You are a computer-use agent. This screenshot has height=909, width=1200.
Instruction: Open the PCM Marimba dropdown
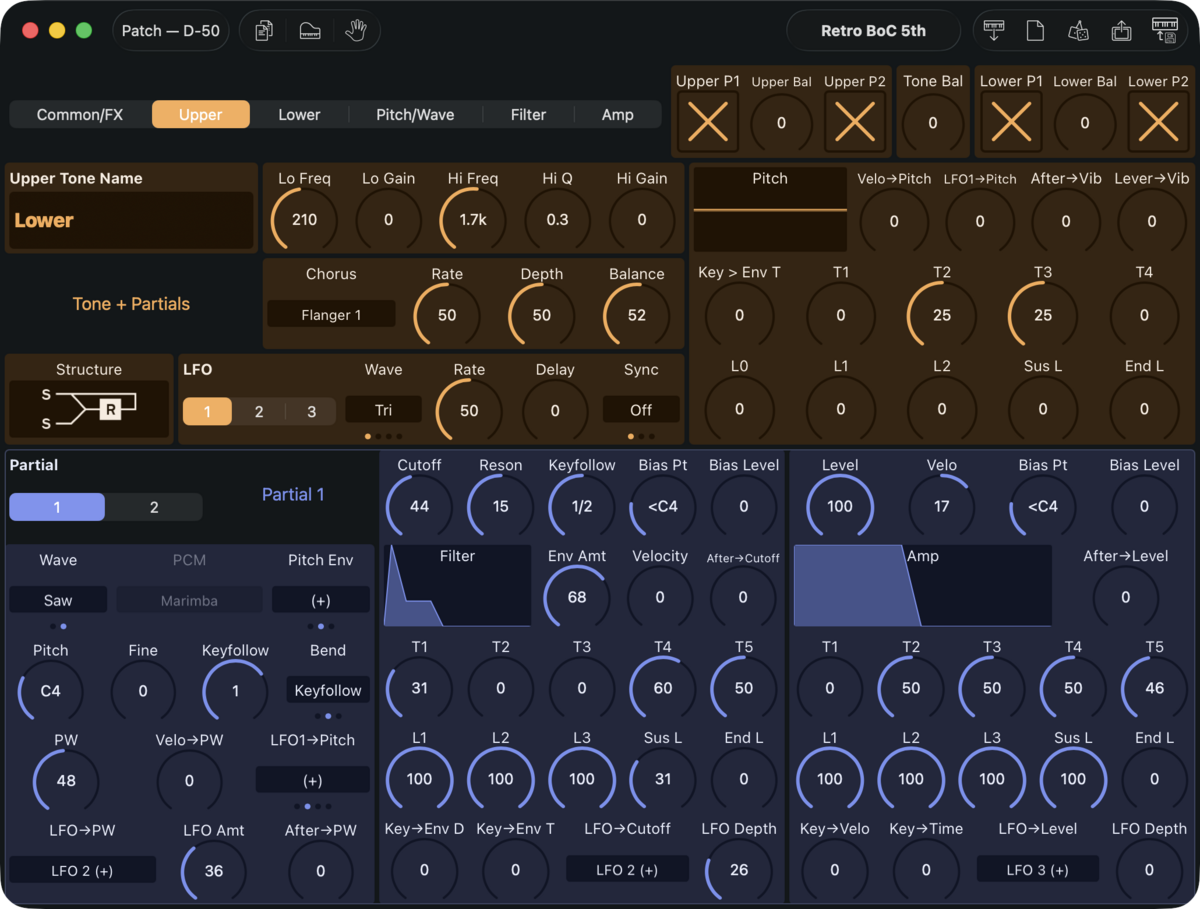[189, 600]
